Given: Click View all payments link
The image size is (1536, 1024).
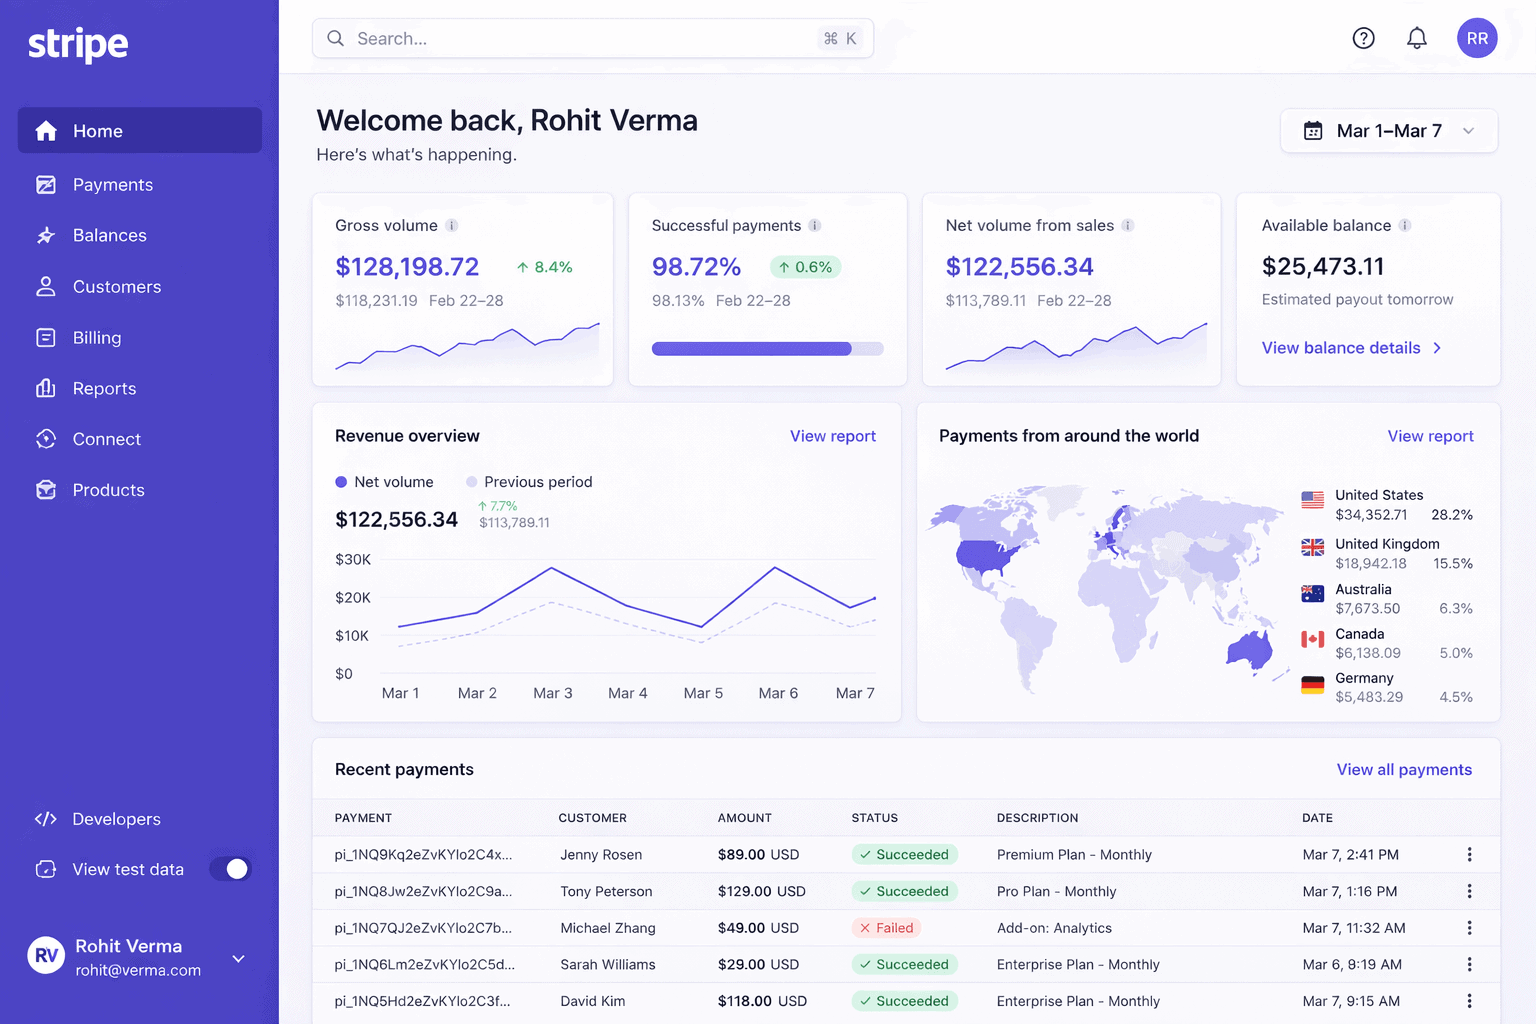Looking at the screenshot, I should click(1403, 770).
